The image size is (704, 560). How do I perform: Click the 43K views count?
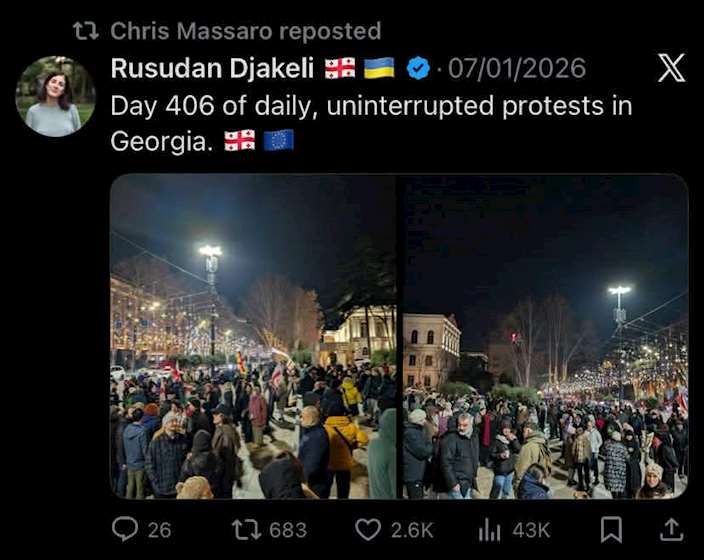(531, 530)
